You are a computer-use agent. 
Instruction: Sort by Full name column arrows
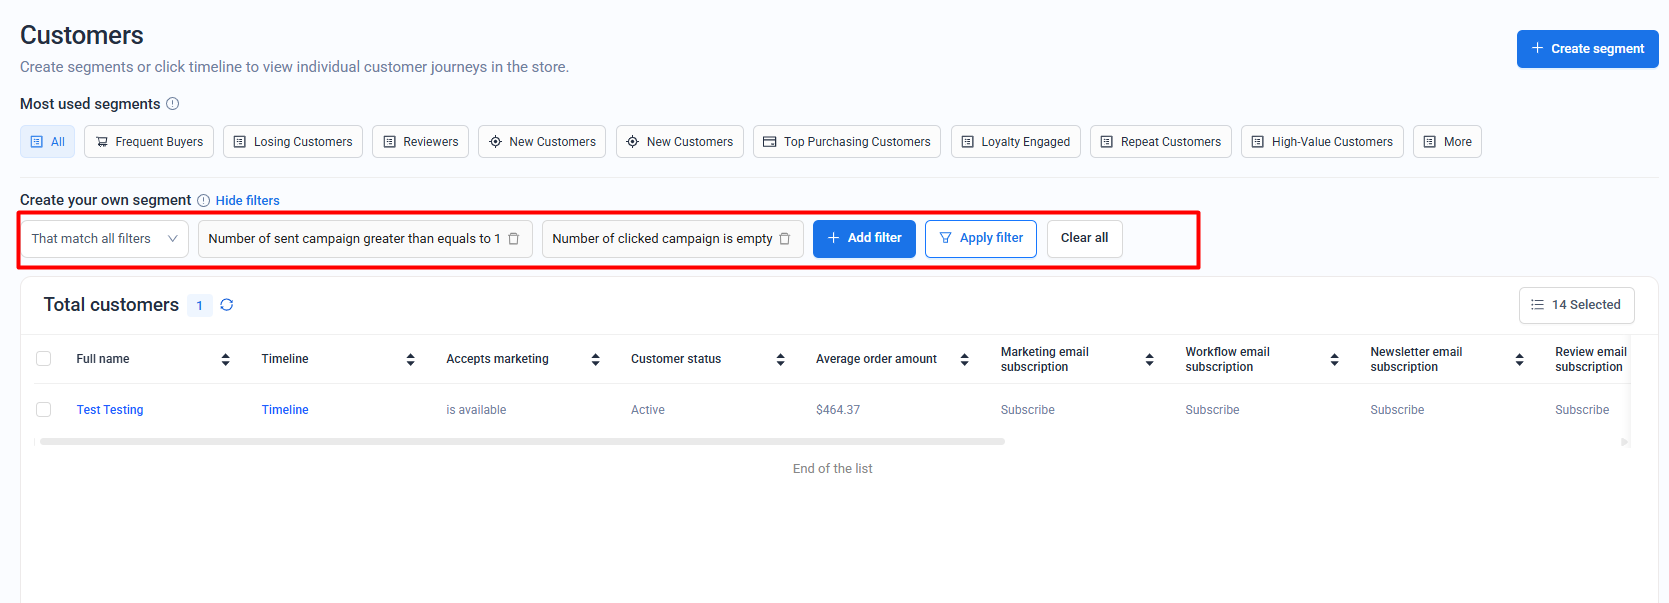click(x=225, y=360)
